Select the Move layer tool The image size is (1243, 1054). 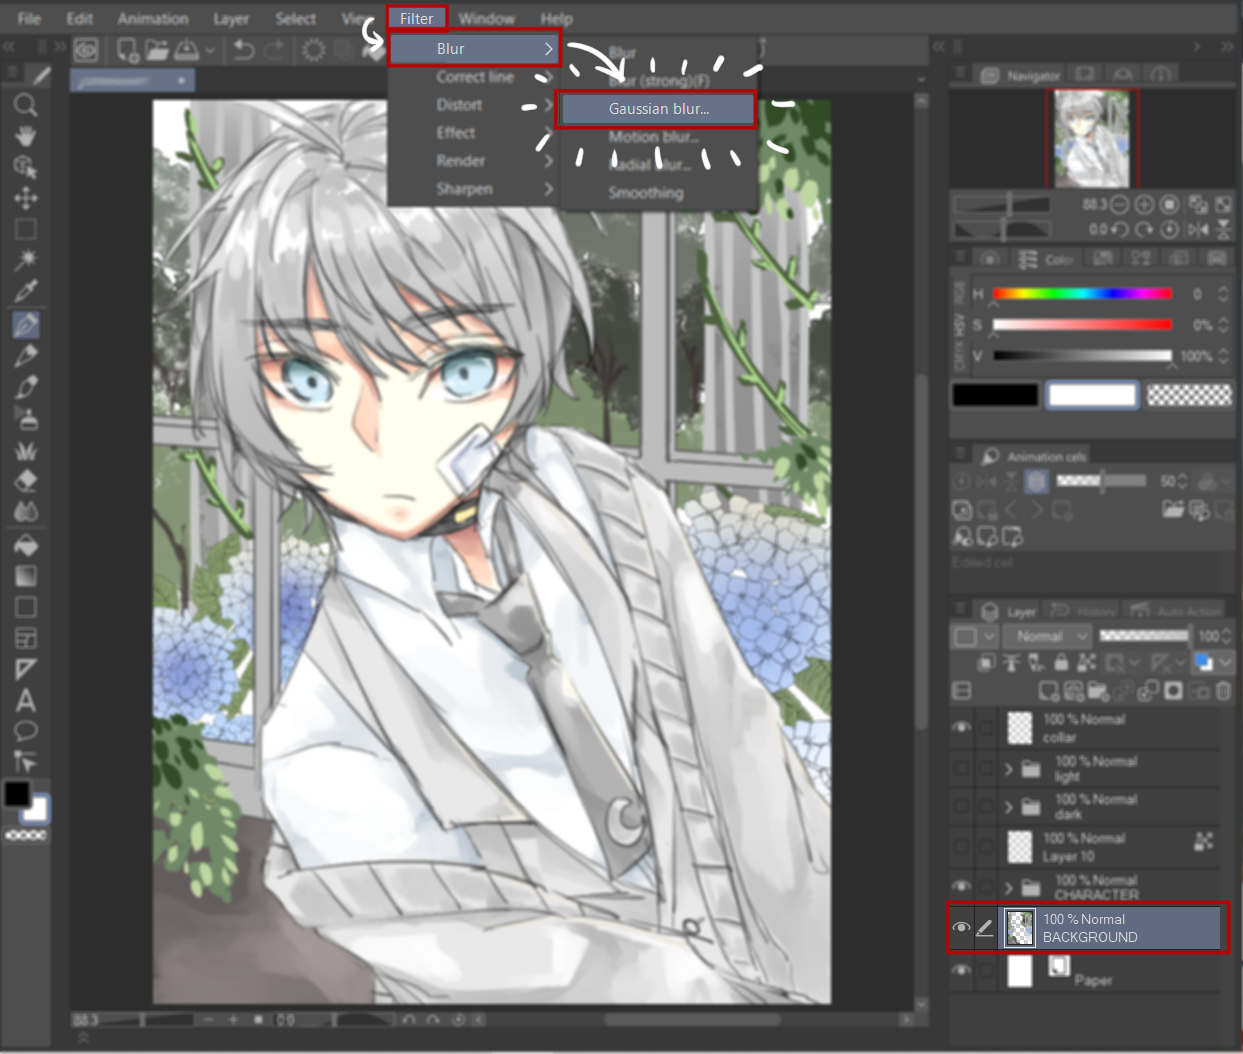(x=26, y=198)
